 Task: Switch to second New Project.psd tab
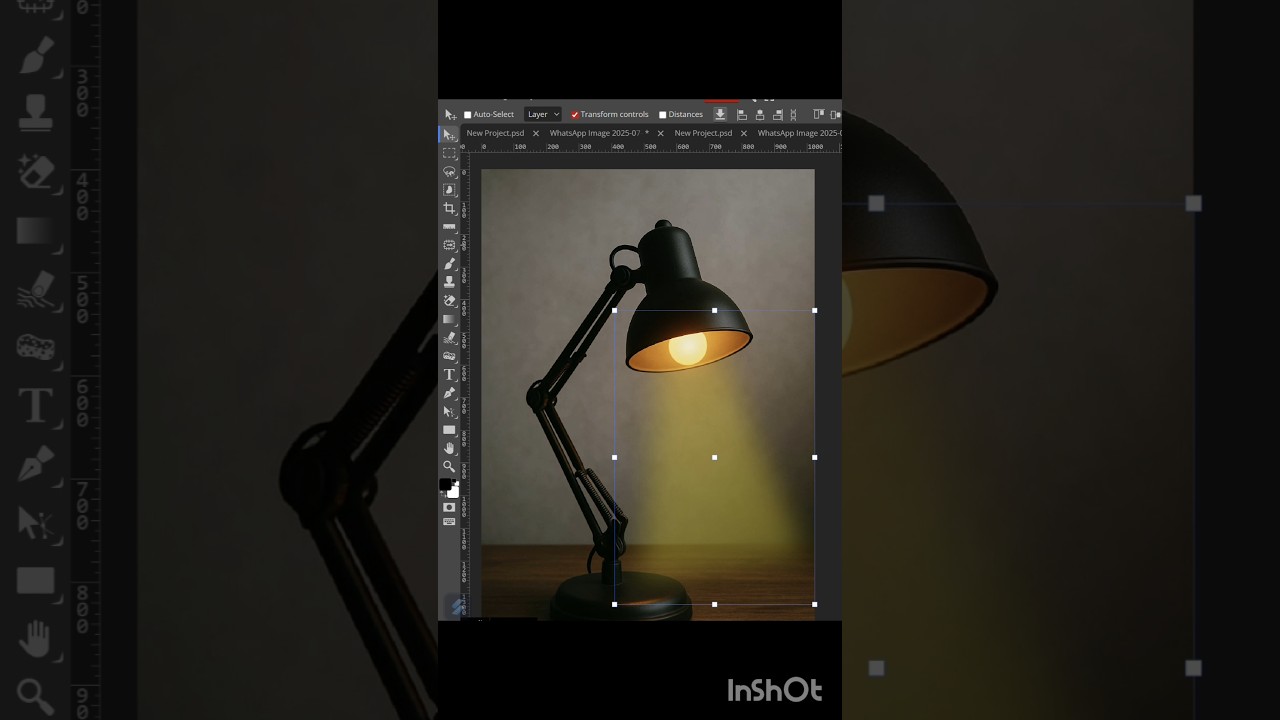pos(703,133)
